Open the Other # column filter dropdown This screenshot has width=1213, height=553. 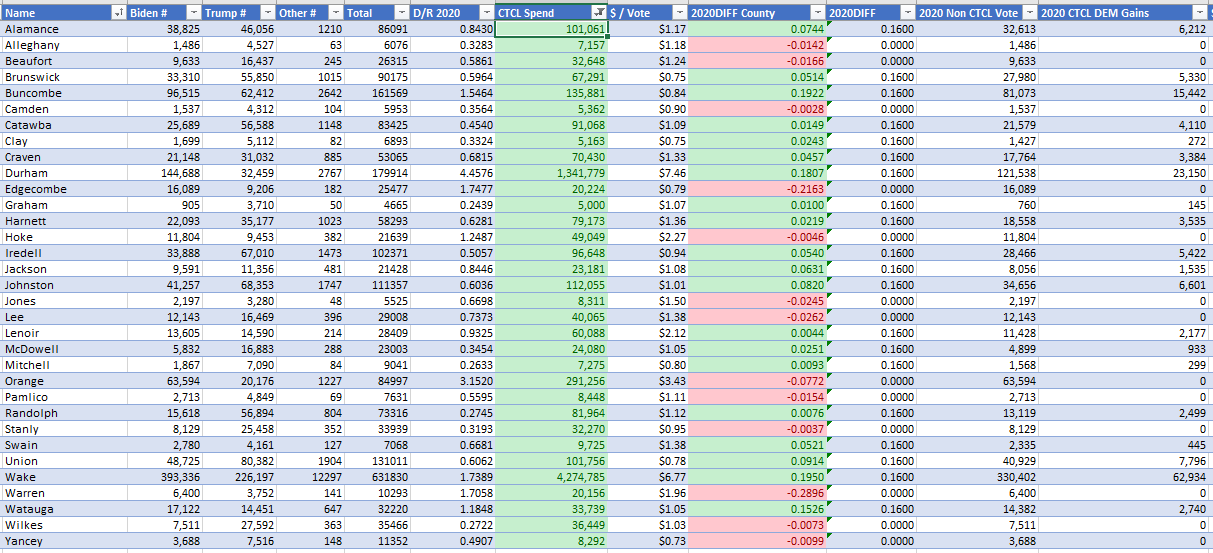[335, 13]
